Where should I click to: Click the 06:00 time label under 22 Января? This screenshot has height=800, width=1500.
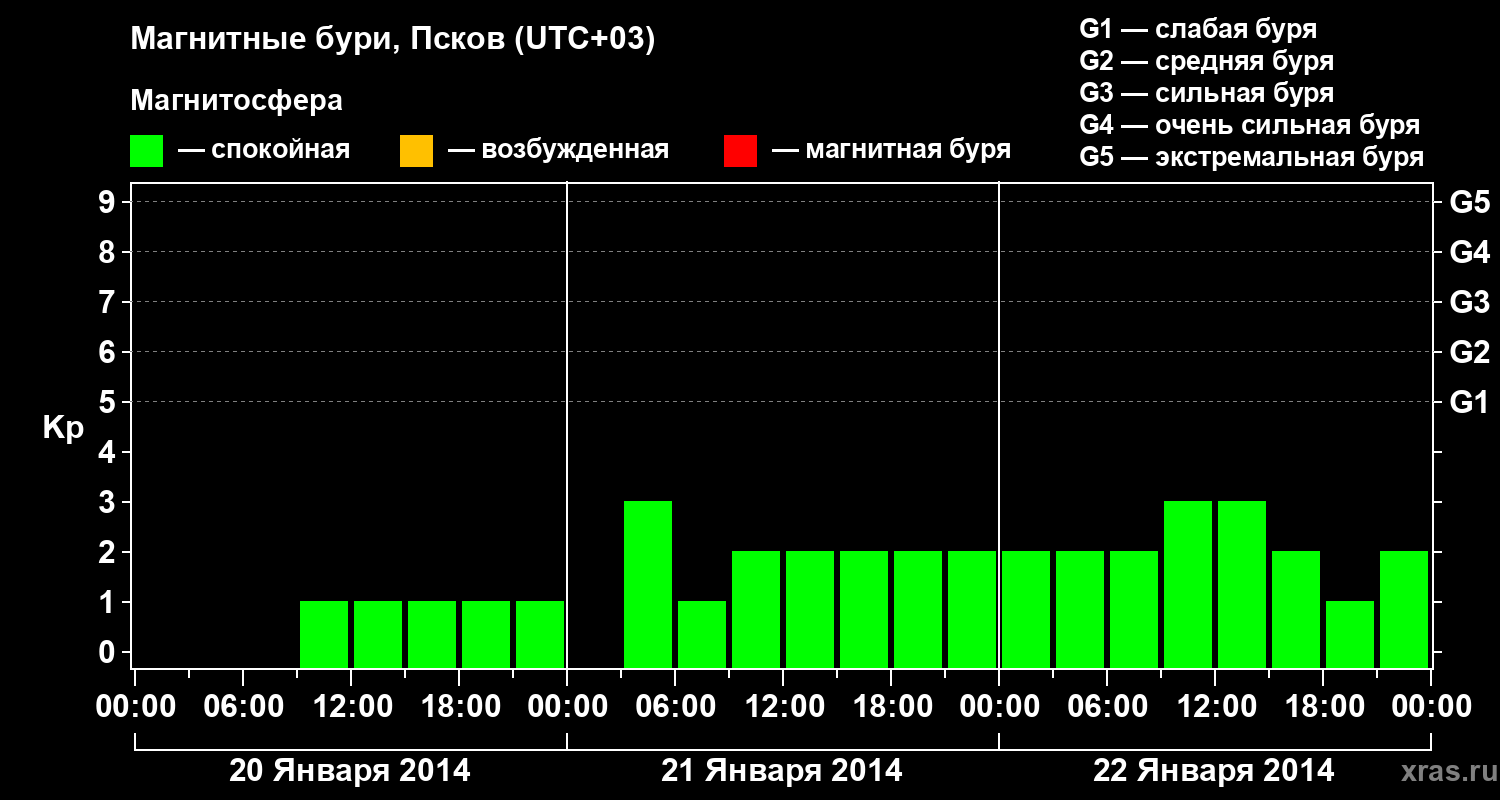point(1107,707)
